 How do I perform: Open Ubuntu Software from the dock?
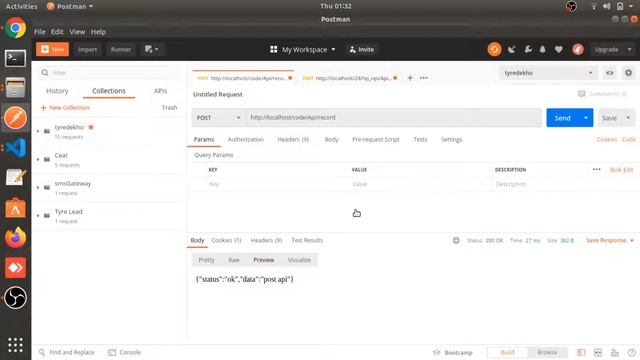coord(16,208)
